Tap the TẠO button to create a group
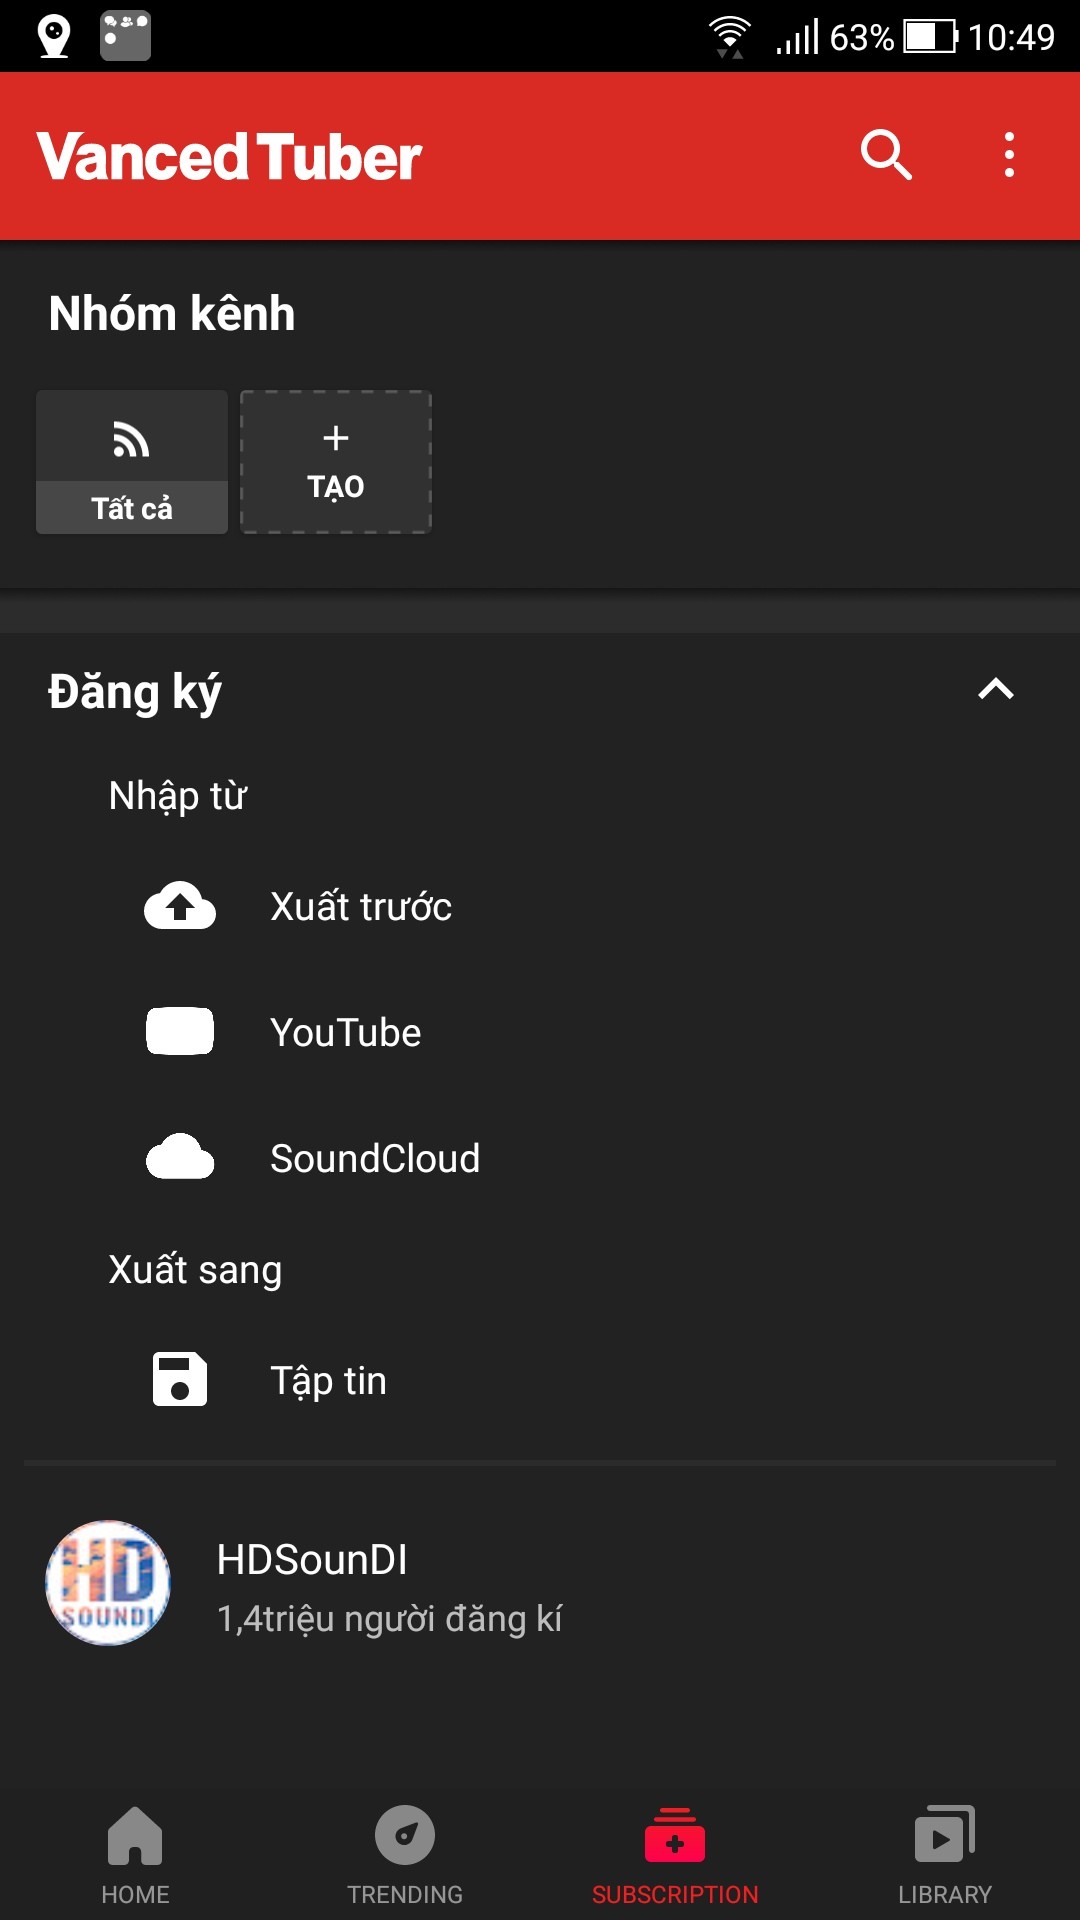Screen dimensions: 1080x1920 pyautogui.click(x=335, y=461)
